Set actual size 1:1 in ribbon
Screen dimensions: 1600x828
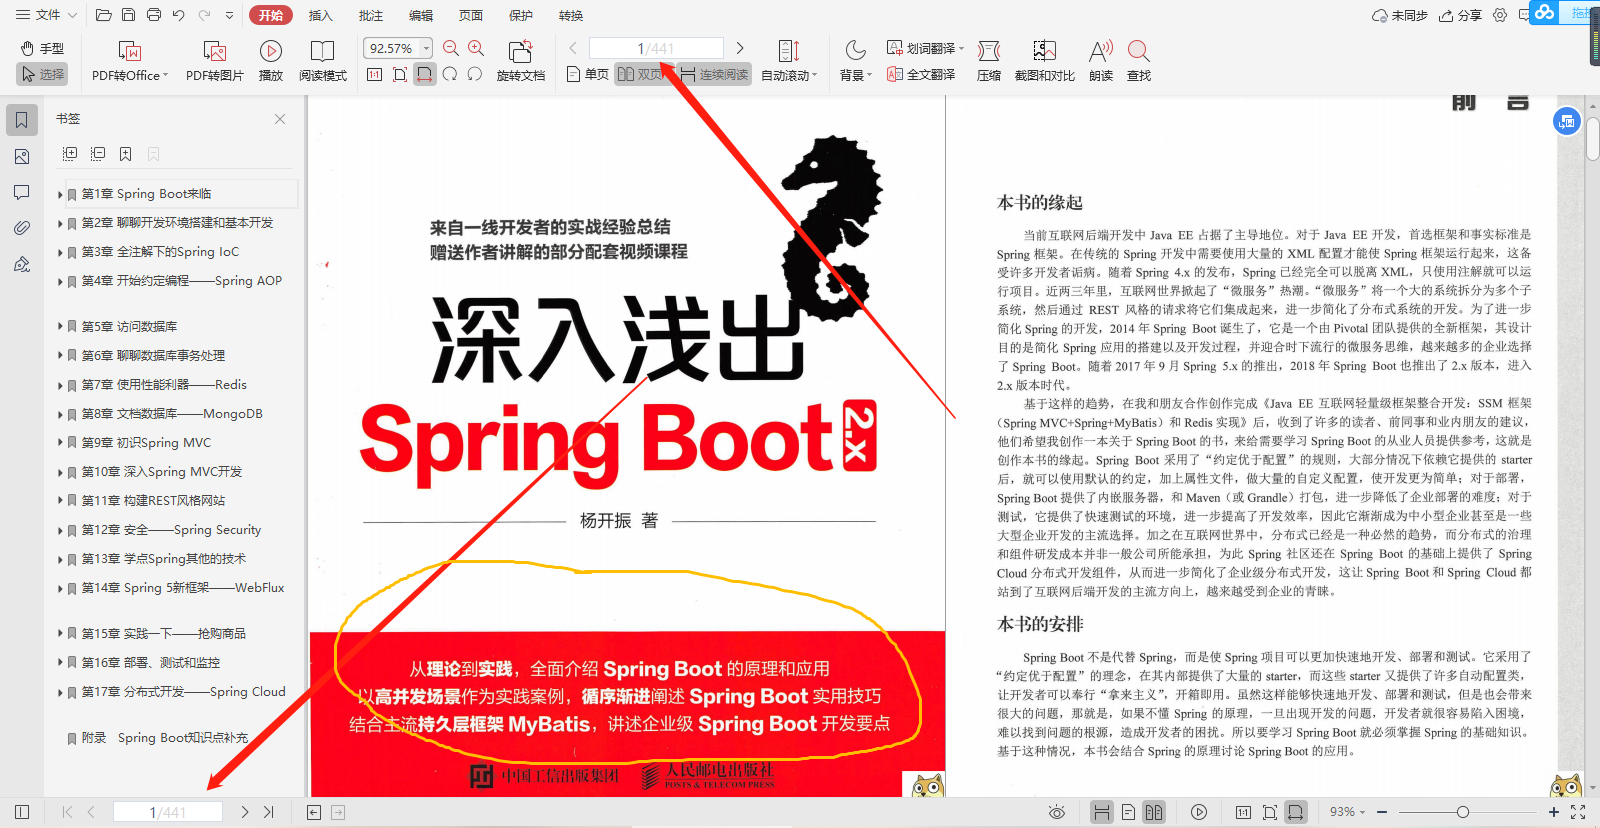click(x=374, y=75)
